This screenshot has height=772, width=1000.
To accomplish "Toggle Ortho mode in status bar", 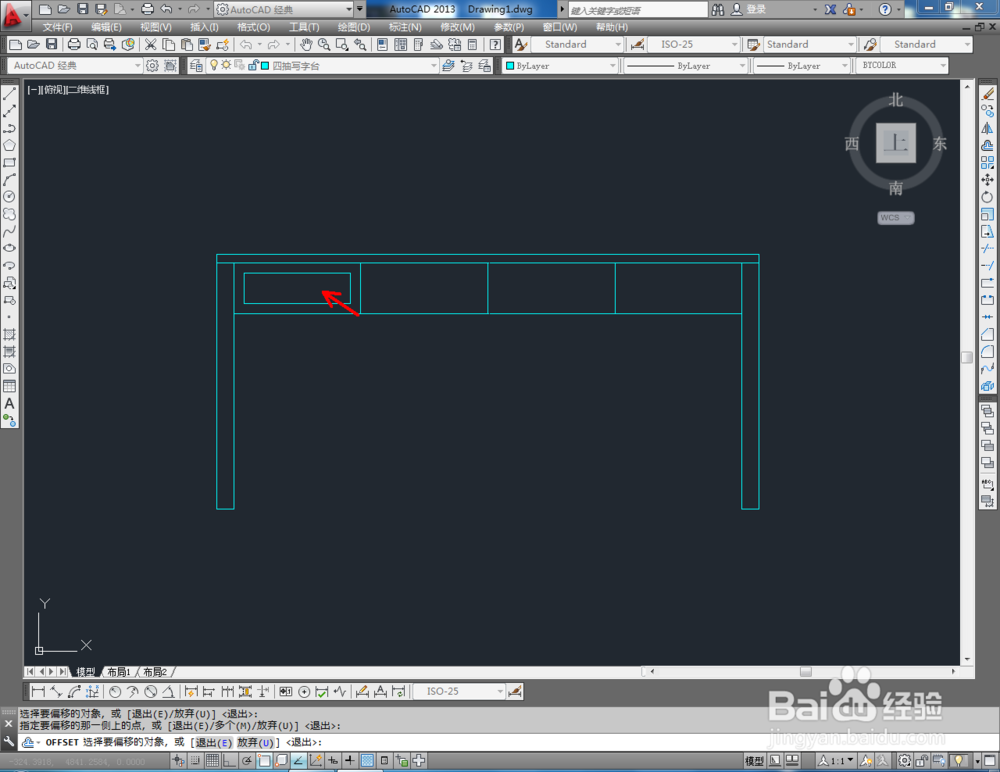I will (230, 760).
